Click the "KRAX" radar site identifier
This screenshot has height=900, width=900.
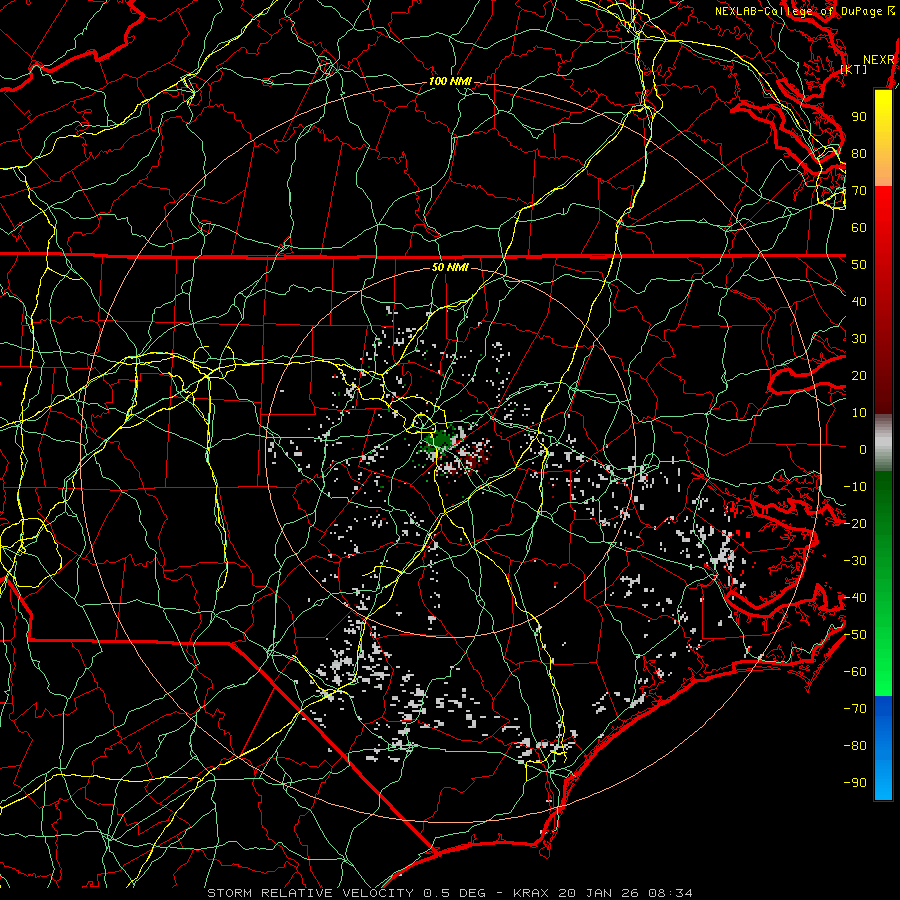(530, 893)
